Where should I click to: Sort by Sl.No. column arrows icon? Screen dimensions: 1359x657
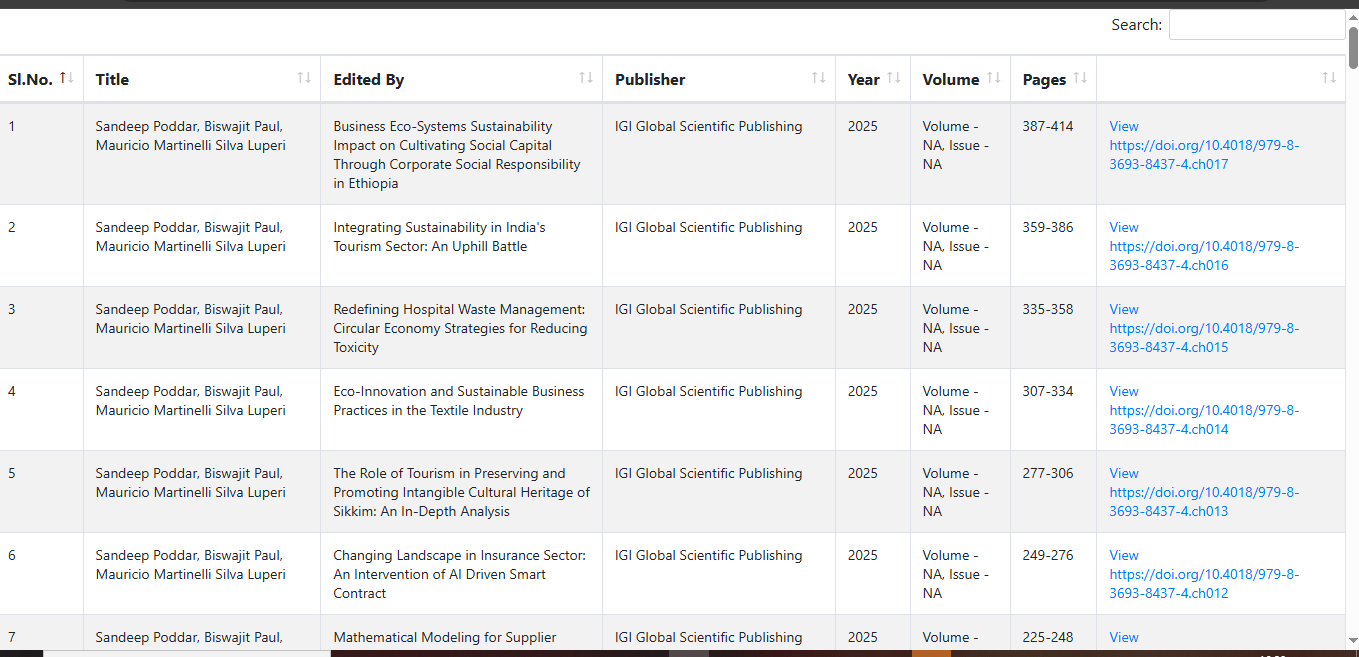(x=67, y=78)
